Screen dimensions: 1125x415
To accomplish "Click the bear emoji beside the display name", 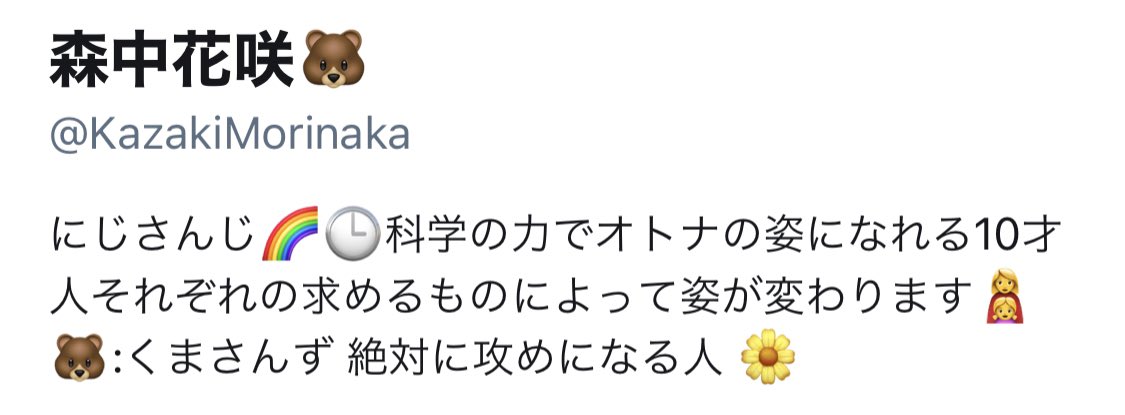I will 333,59.
